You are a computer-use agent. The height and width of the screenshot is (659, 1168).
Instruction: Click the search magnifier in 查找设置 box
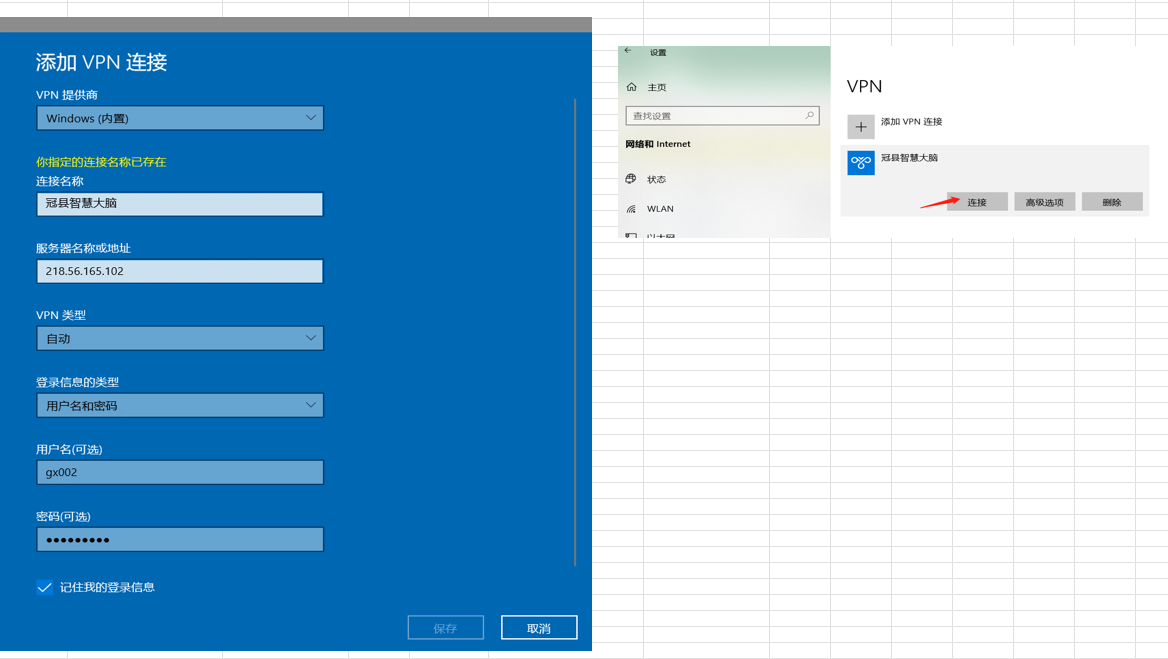pyautogui.click(x=810, y=116)
